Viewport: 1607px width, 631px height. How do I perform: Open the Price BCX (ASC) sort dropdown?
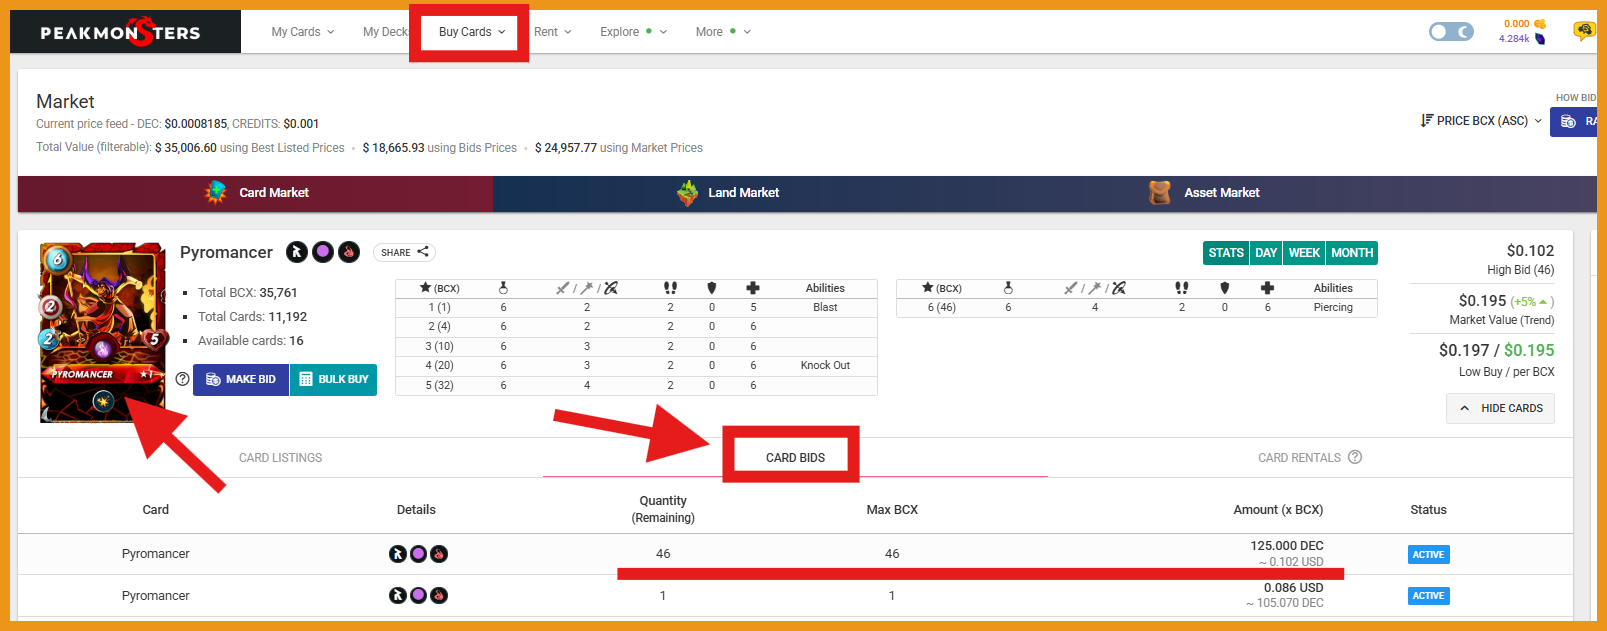click(x=1481, y=121)
